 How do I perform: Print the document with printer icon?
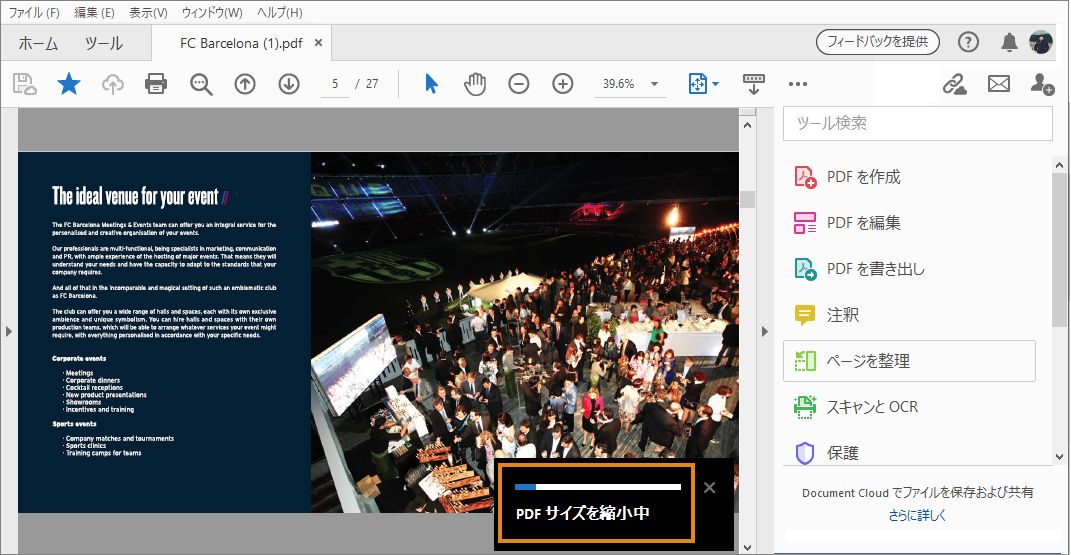(156, 84)
